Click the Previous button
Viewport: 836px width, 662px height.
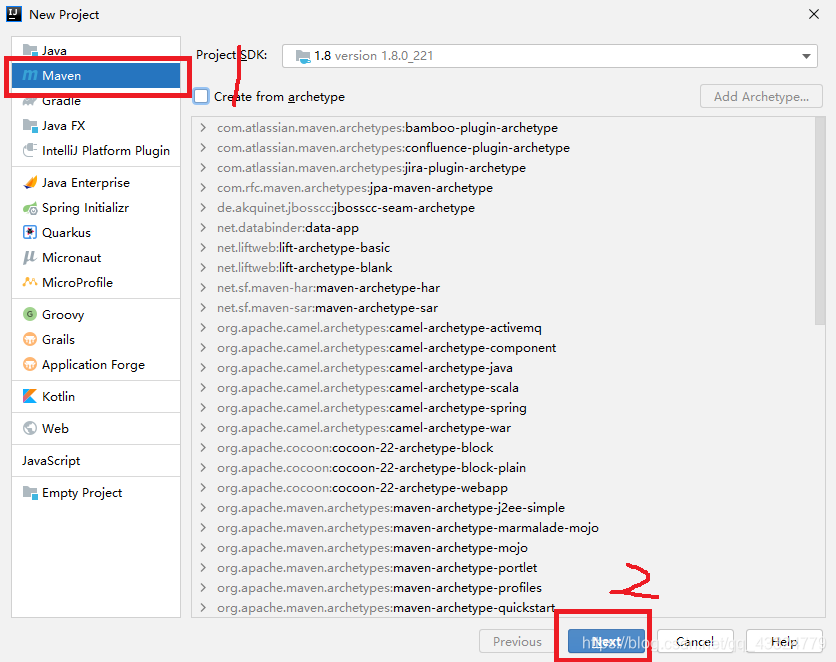[517, 641]
